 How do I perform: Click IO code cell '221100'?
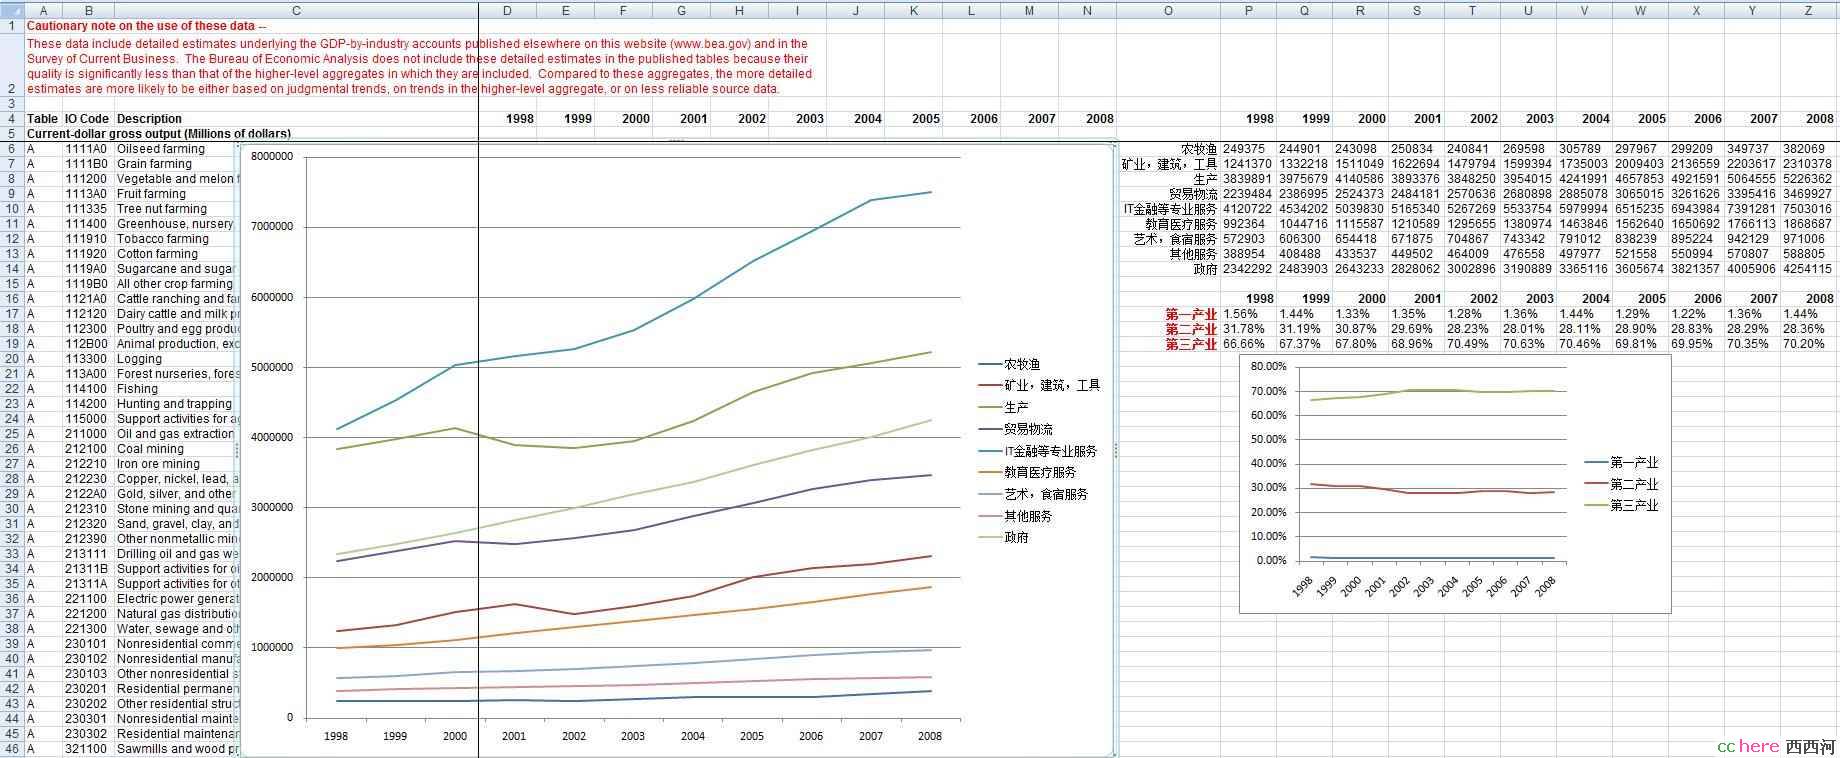[86, 598]
